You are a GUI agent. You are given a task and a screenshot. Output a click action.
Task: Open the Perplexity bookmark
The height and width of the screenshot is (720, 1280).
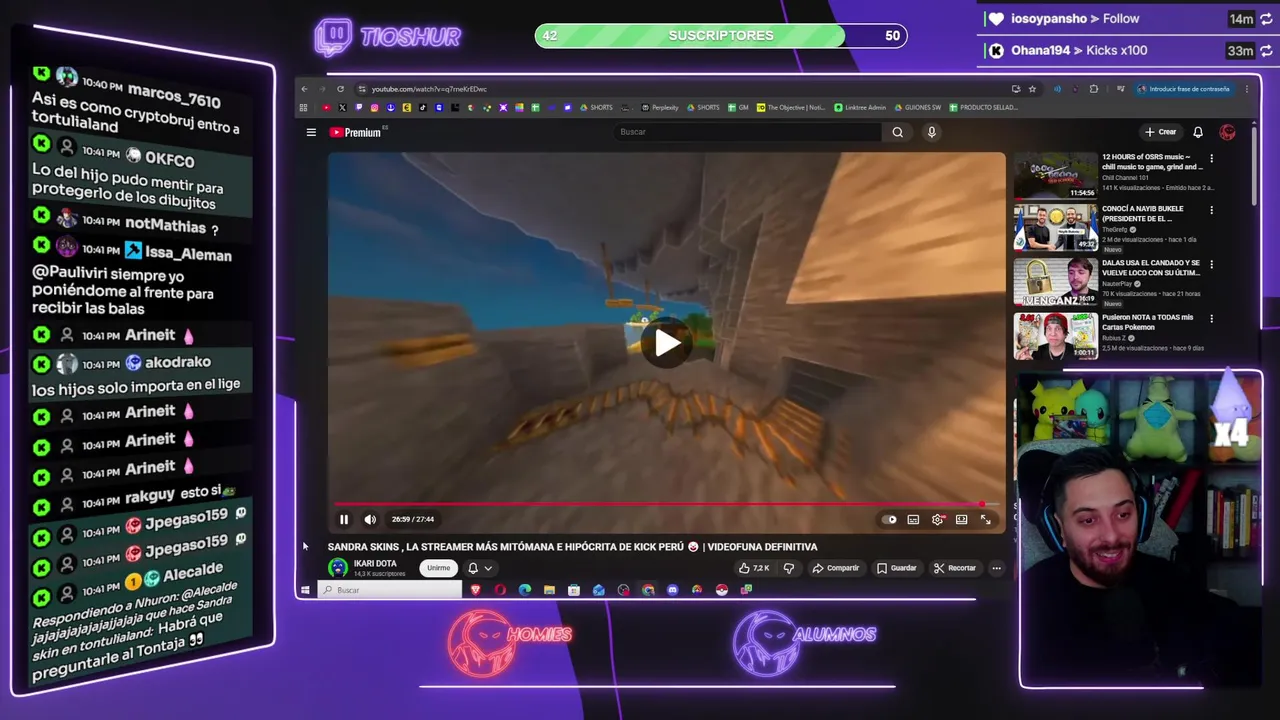click(x=659, y=107)
